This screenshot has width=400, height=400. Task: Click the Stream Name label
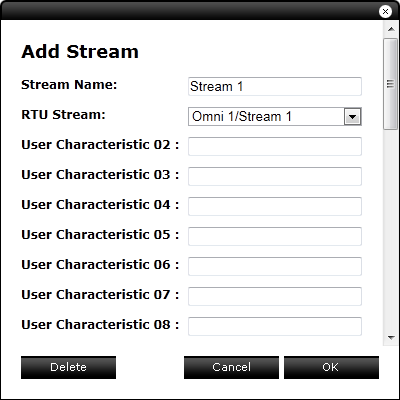tap(69, 85)
